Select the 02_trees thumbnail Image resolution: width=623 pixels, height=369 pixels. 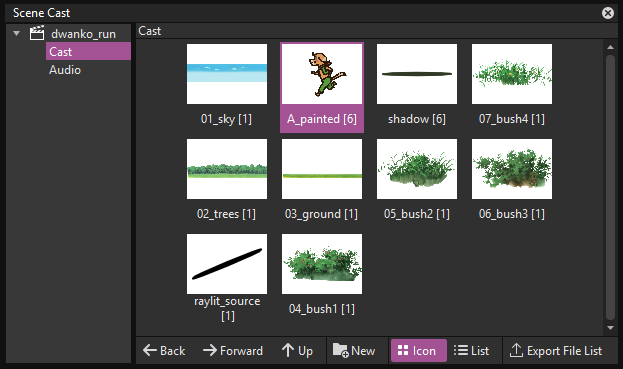point(227,169)
